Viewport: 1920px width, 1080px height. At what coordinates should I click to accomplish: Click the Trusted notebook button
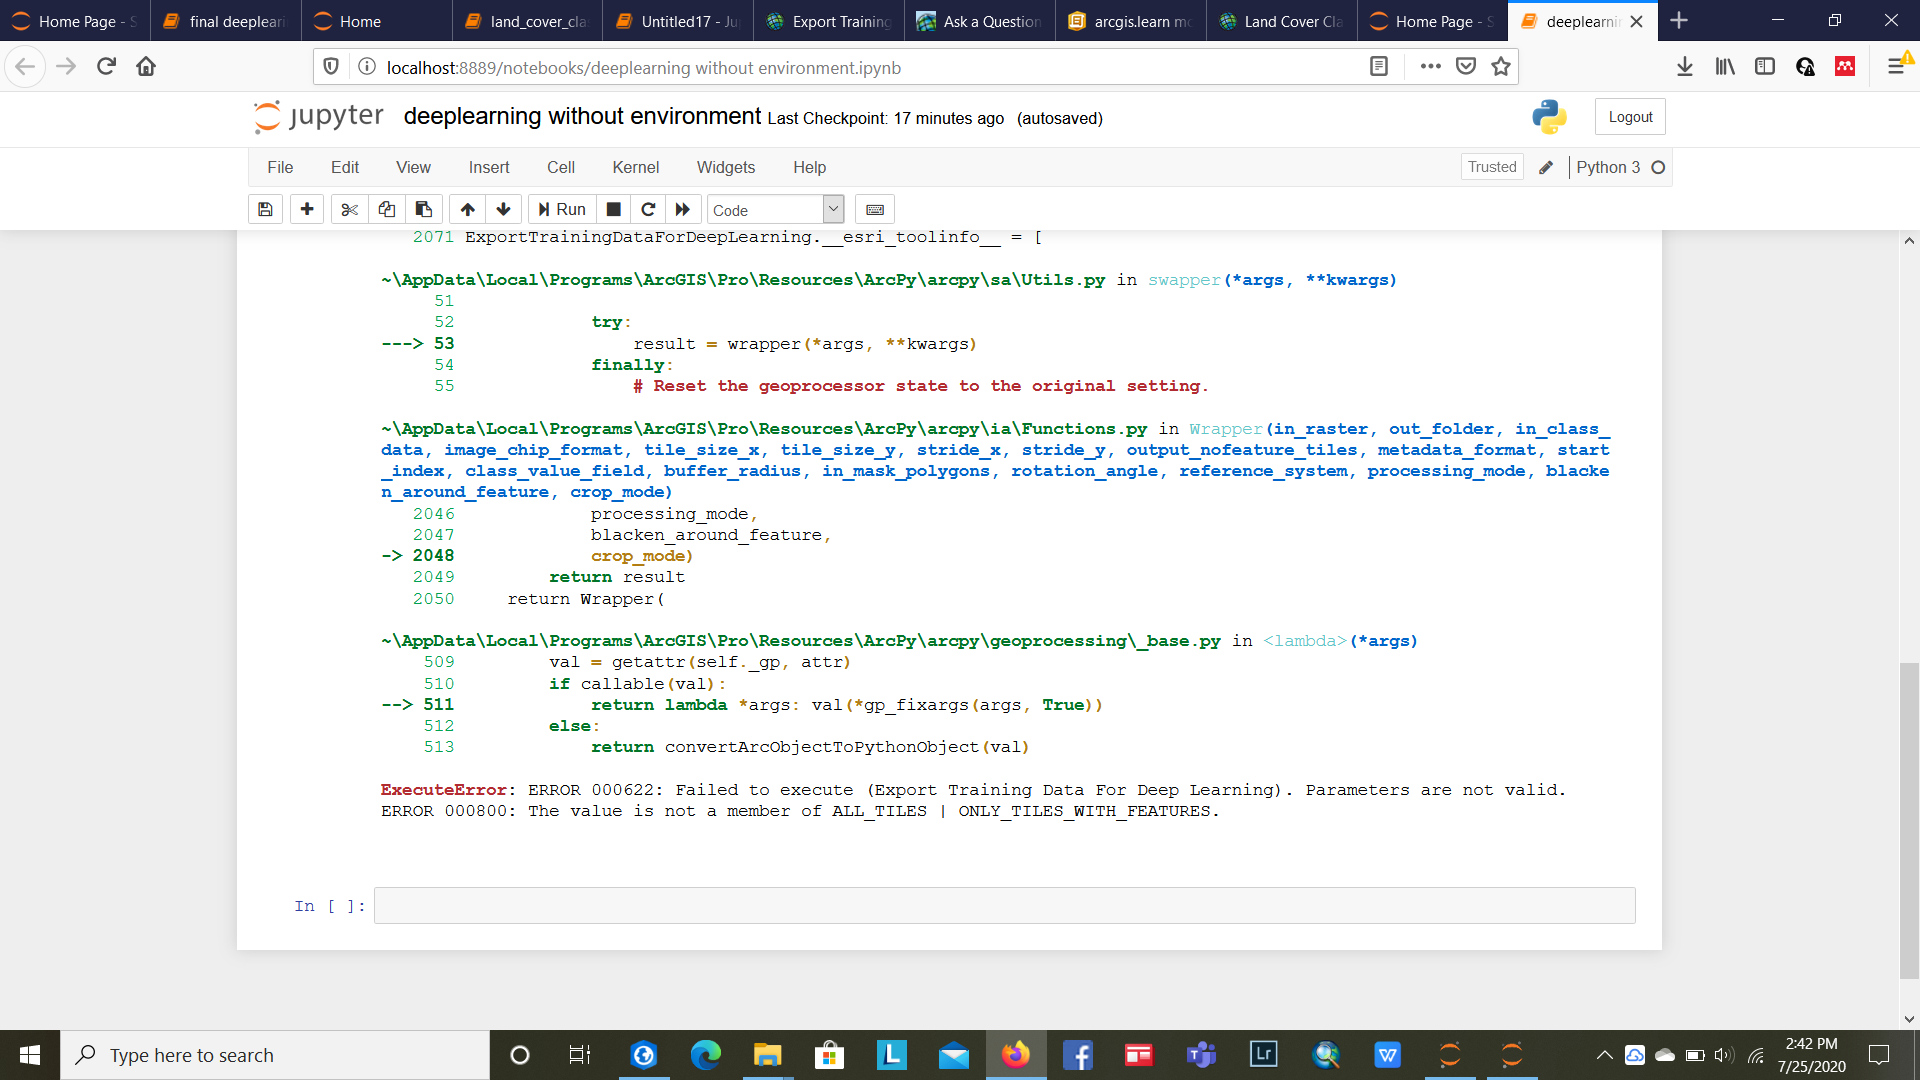[1492, 167]
